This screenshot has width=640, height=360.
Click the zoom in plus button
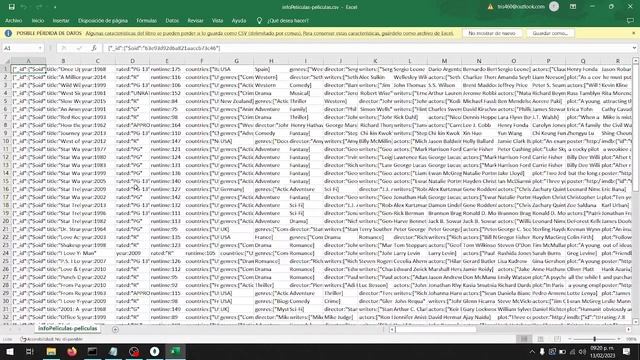click(x=619, y=339)
